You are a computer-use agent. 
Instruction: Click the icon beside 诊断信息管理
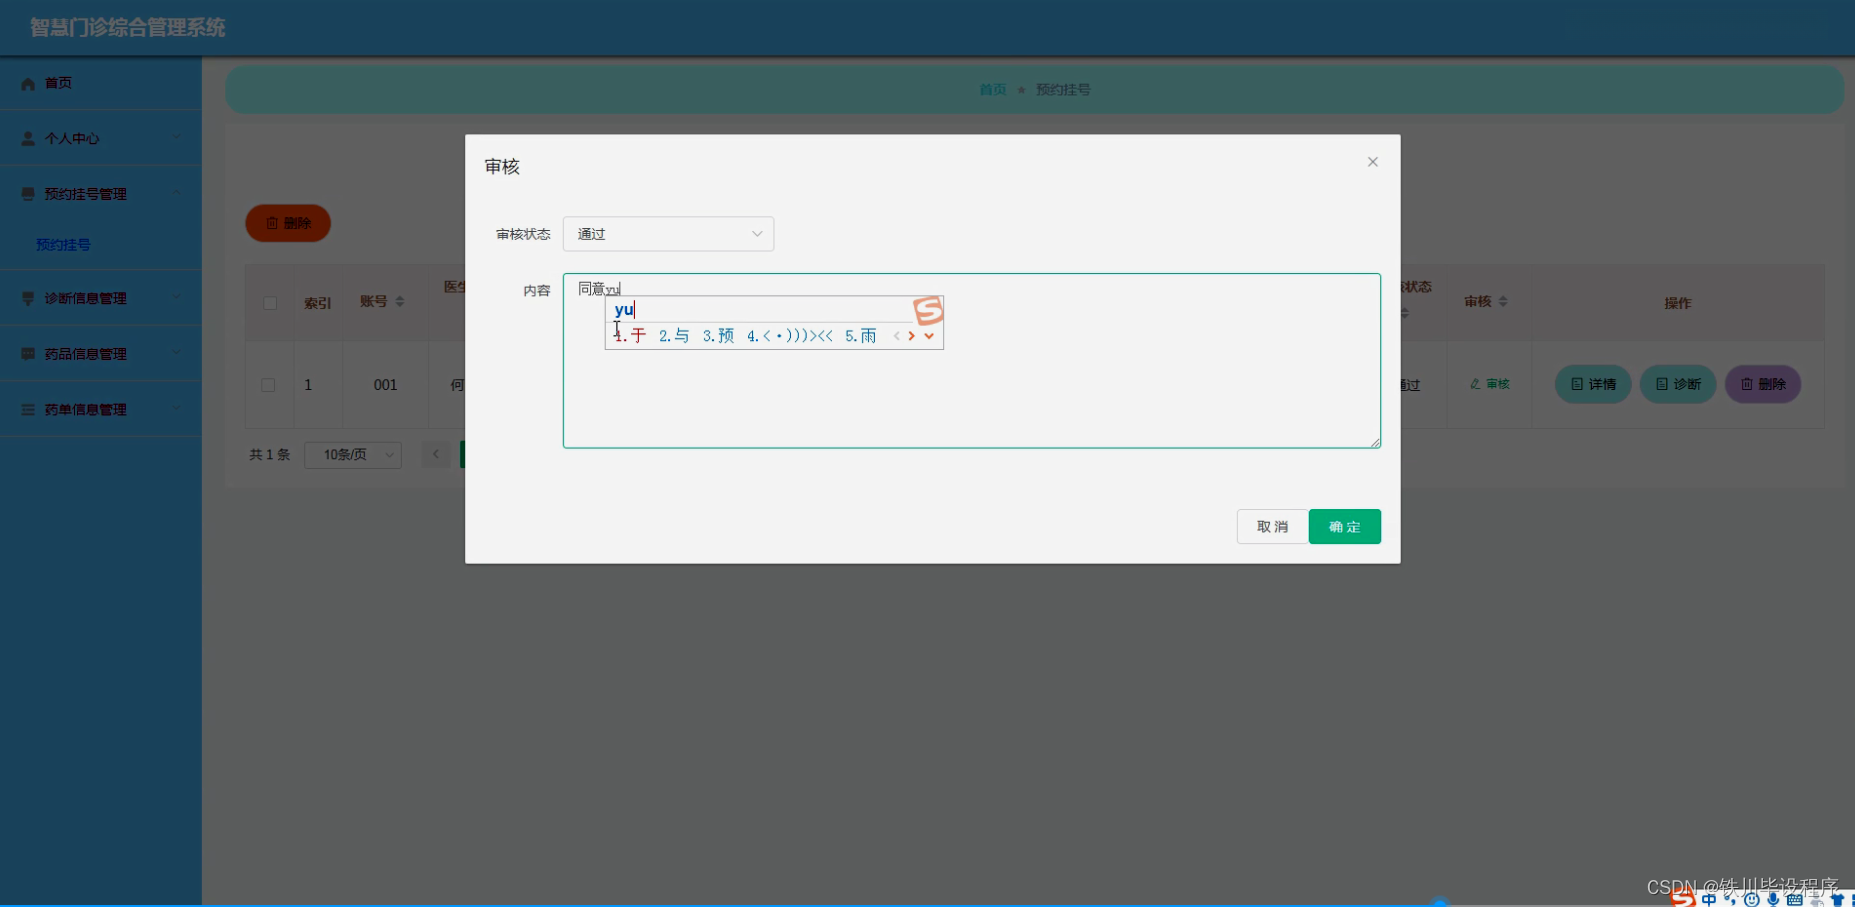pos(28,298)
